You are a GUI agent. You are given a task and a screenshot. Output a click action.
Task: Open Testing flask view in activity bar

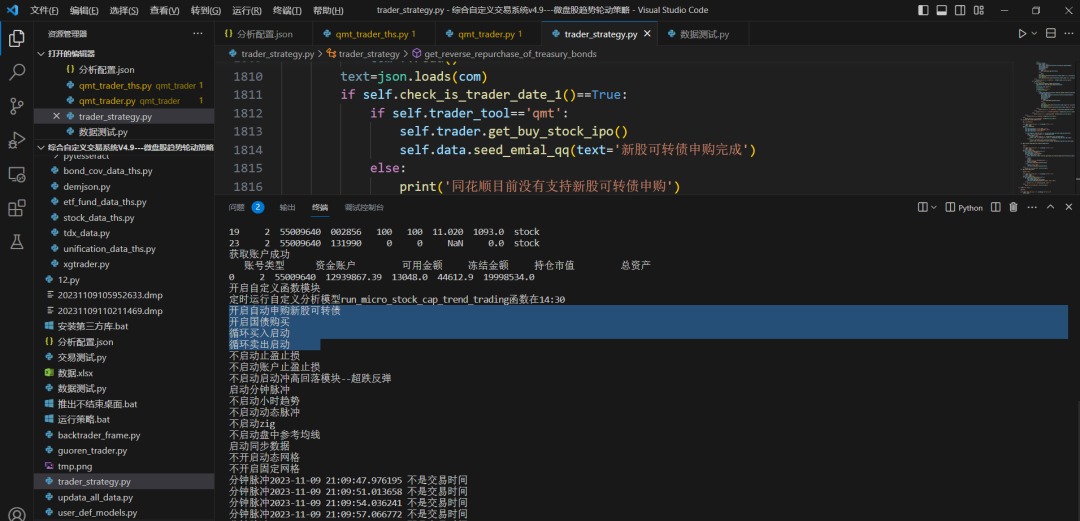click(17, 241)
